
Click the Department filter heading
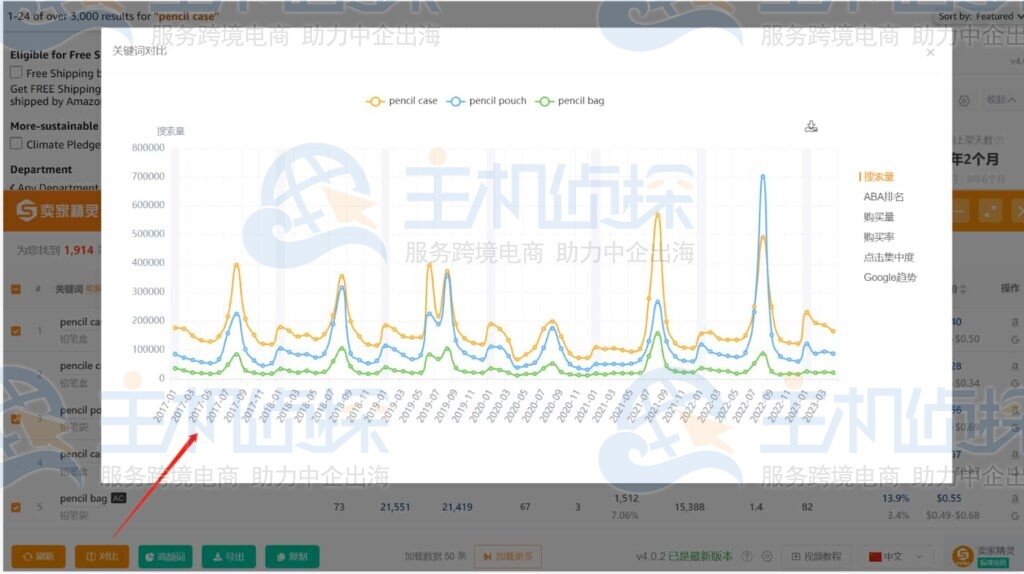click(41, 169)
